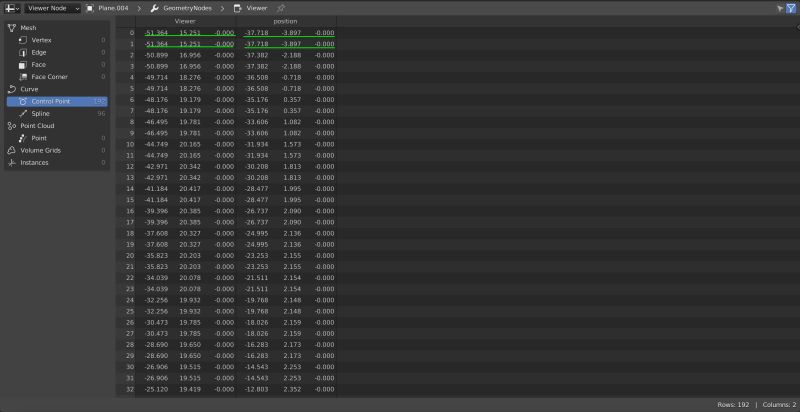800x412 pixels.
Task: Select the Vertex domain
Action: [57, 40]
